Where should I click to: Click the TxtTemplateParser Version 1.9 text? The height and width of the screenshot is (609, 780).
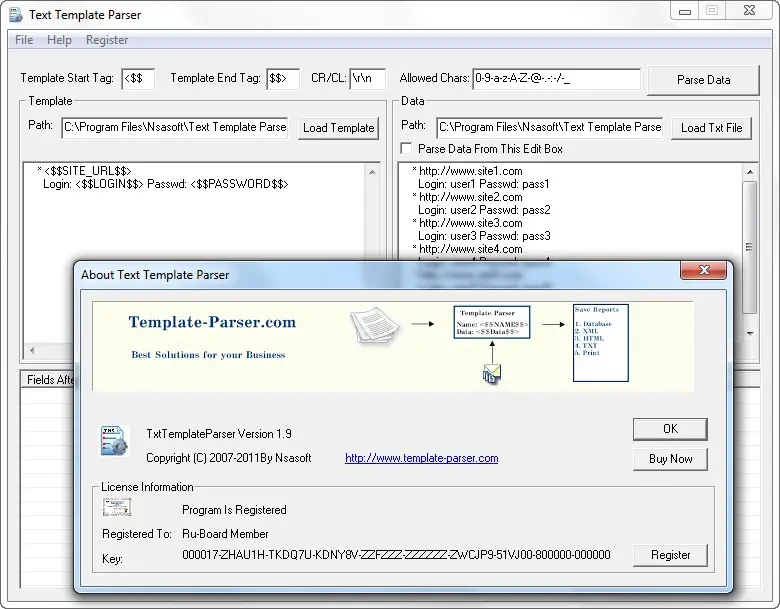tap(219, 434)
